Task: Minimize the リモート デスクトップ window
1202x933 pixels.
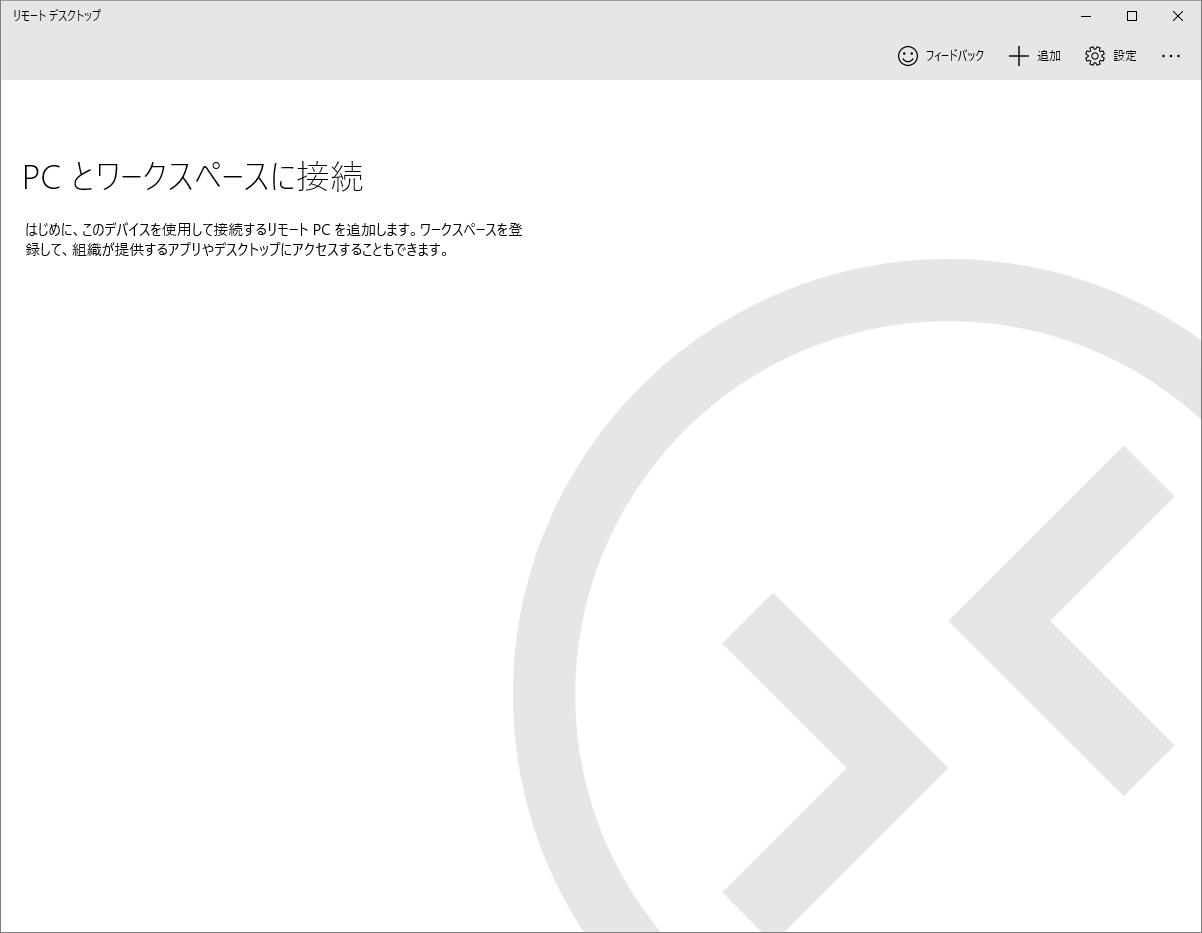Action: click(1086, 16)
